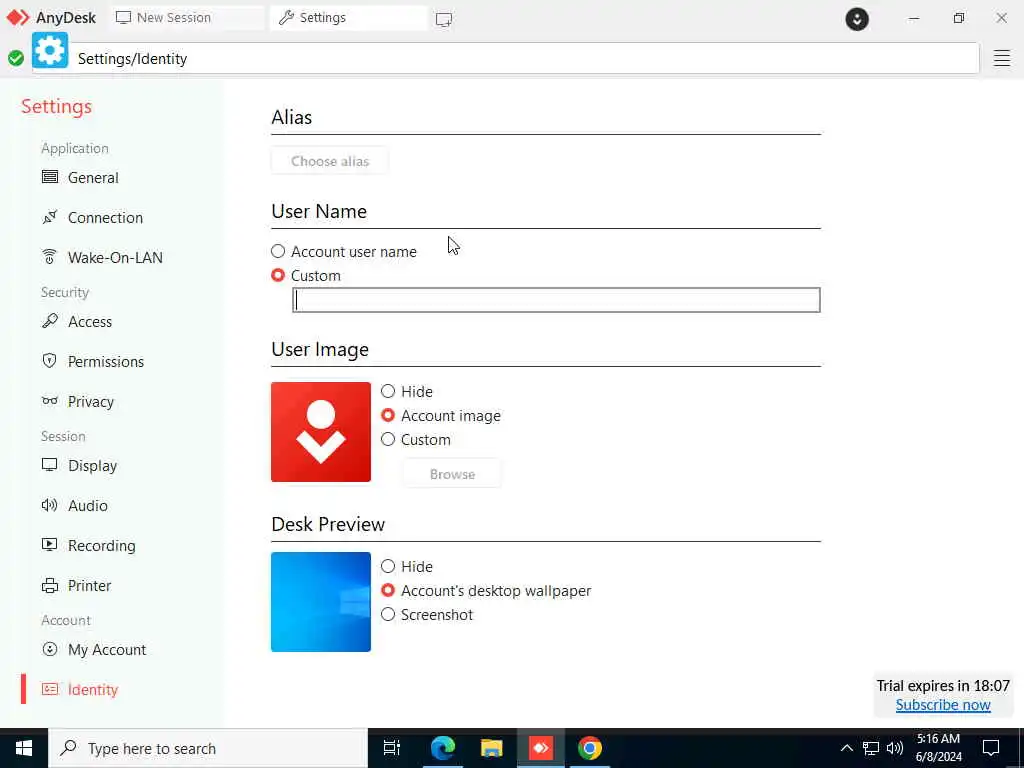Open Audio speaker icon in sidebar
Viewport: 1024px width, 768px height.
pyautogui.click(x=50, y=505)
